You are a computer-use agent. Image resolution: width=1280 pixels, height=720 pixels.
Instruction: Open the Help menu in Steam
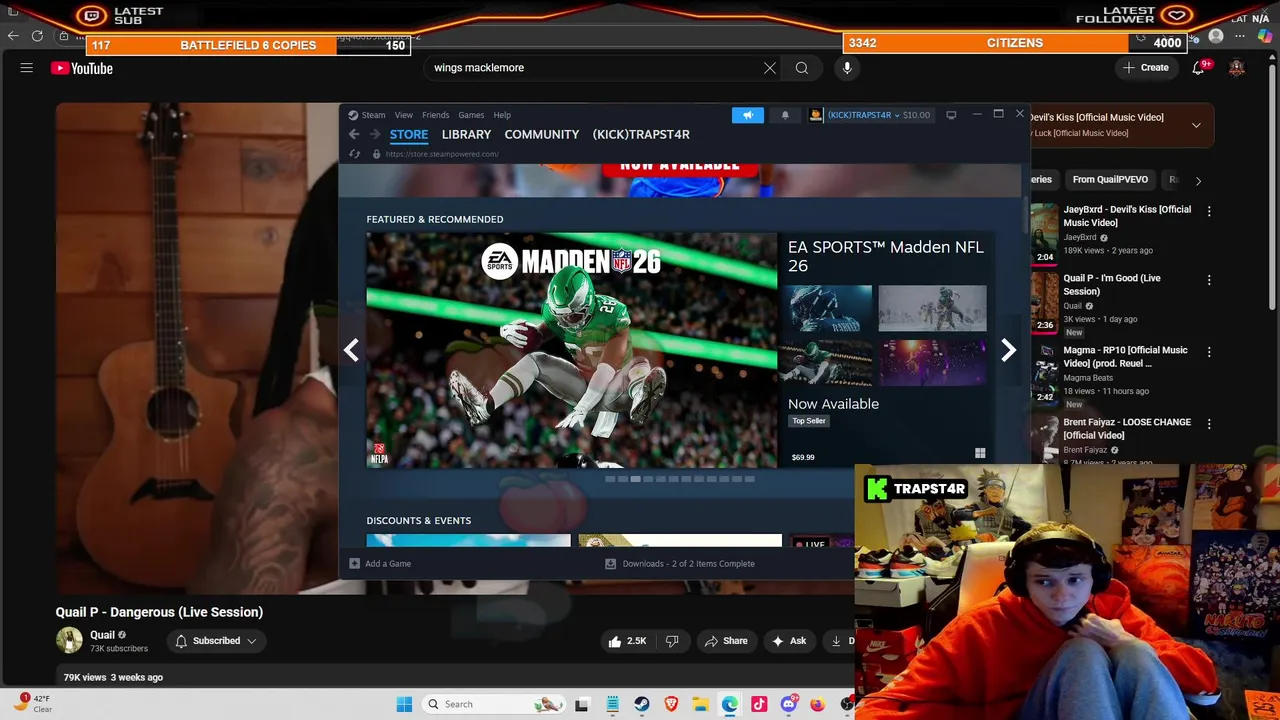pos(502,115)
